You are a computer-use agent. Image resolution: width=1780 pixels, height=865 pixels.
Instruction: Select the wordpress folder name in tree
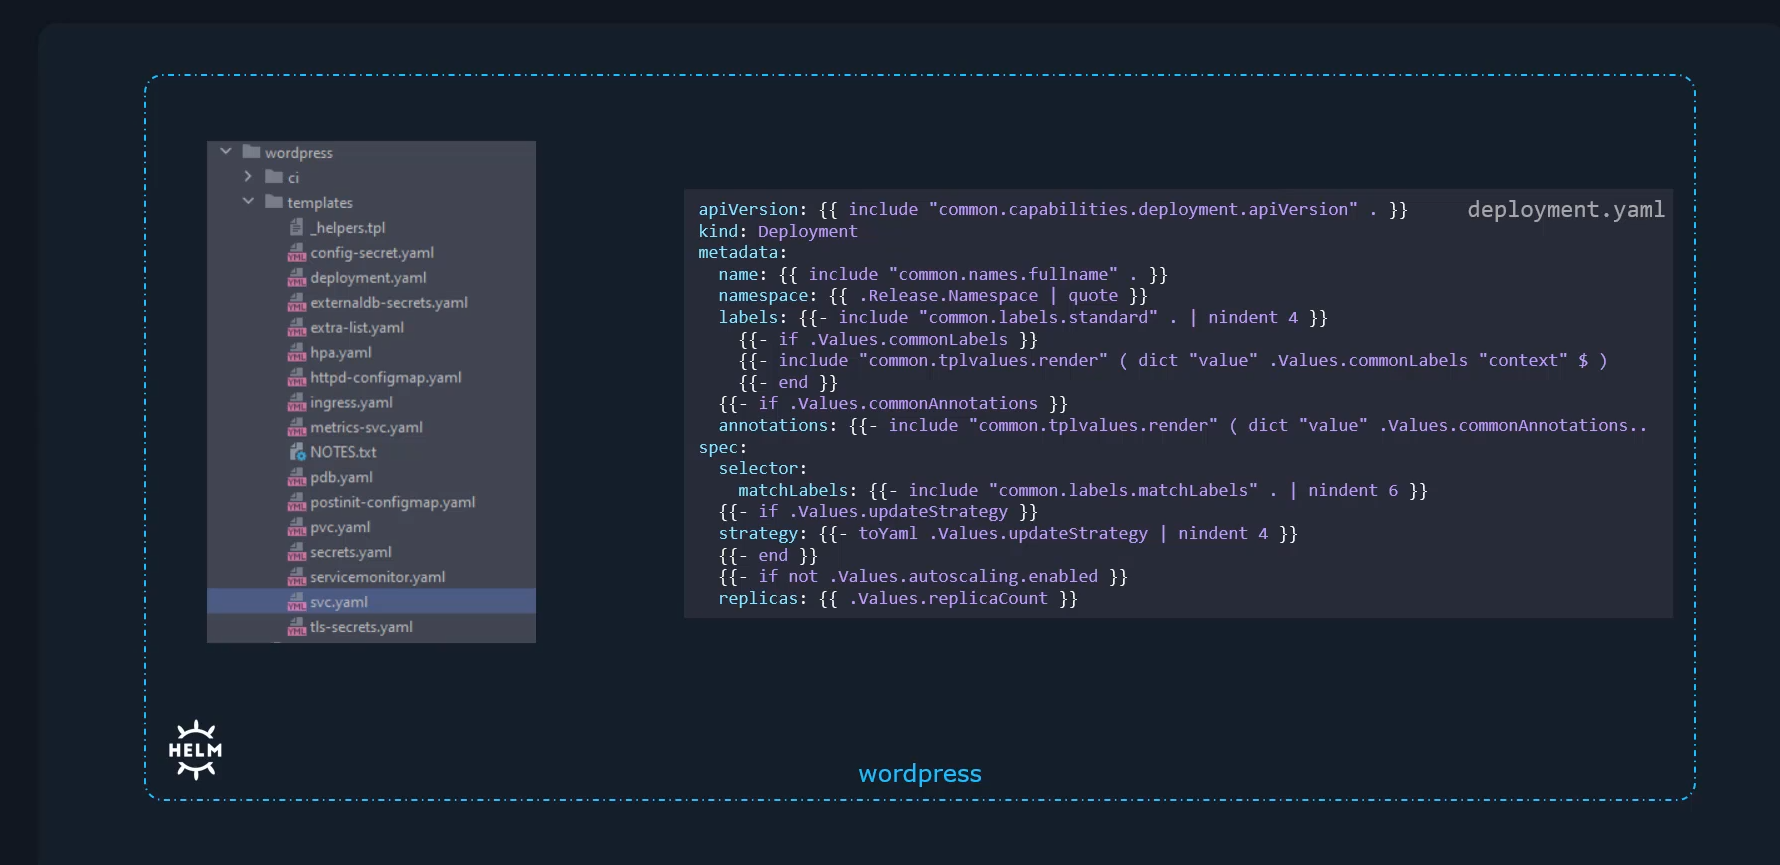(x=298, y=153)
